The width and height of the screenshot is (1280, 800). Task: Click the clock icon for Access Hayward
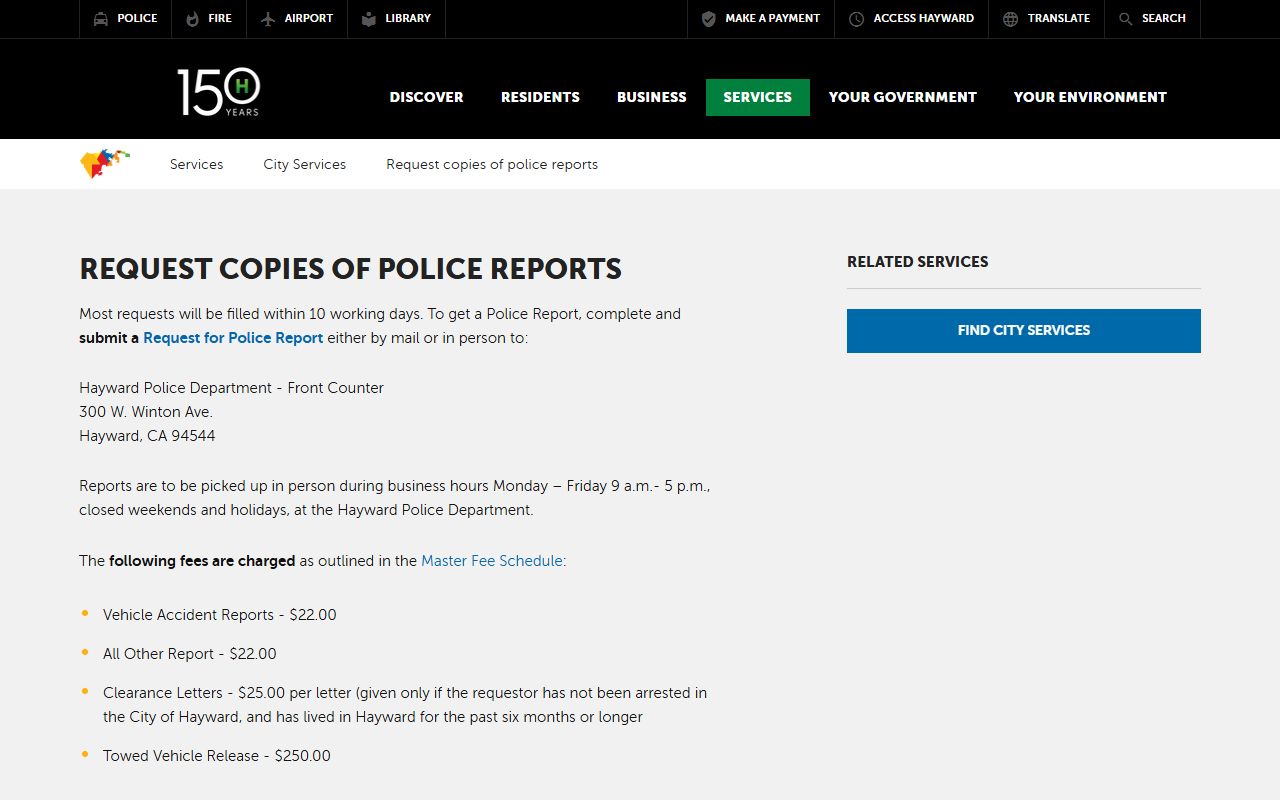point(857,19)
